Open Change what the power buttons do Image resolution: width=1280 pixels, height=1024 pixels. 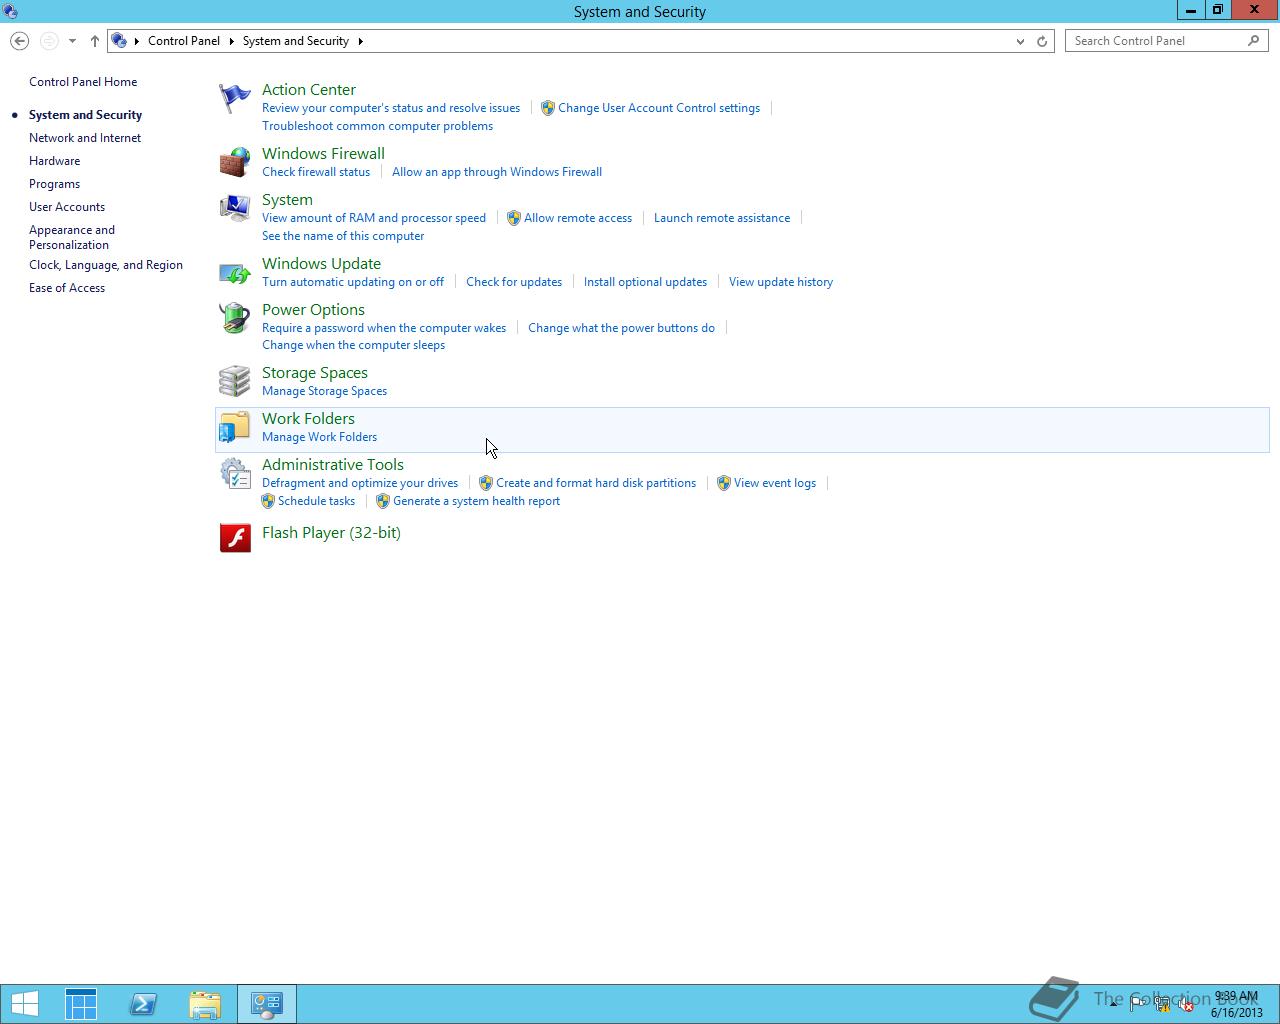621,328
